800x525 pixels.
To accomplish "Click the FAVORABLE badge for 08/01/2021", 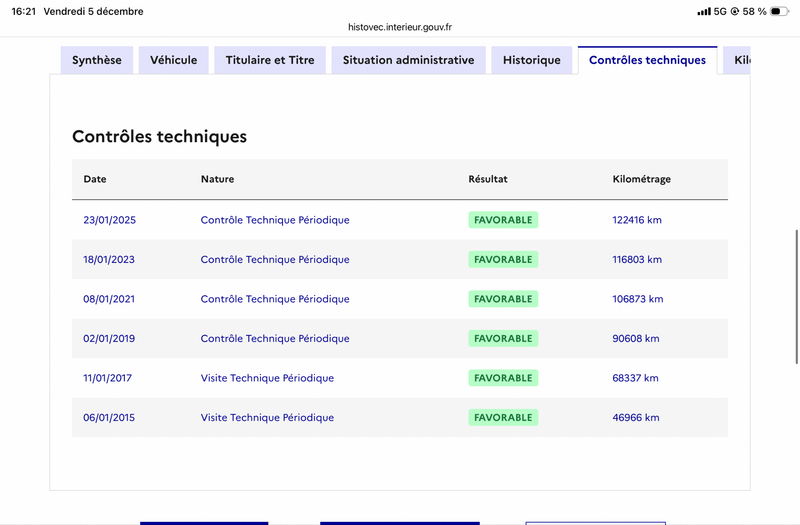I will tap(503, 299).
